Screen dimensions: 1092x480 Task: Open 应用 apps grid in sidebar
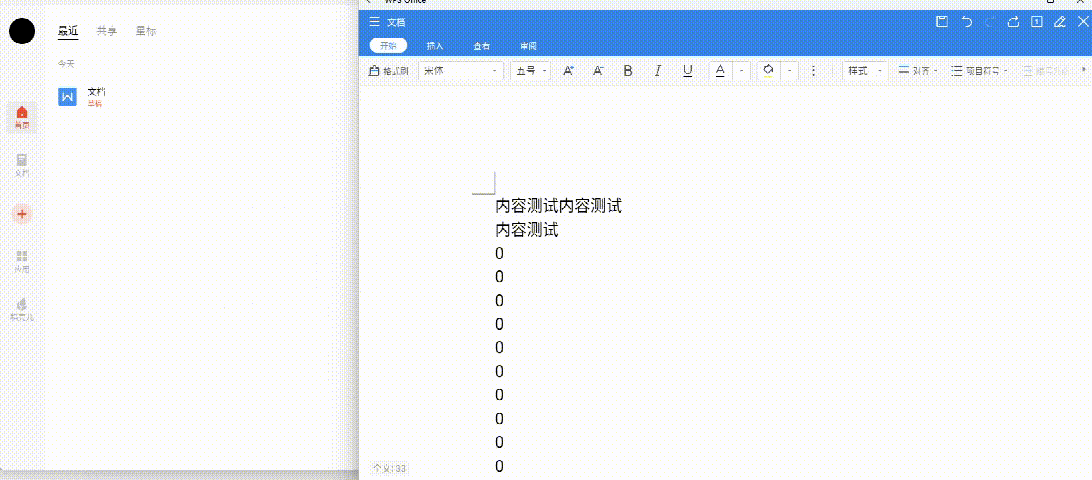coord(22,261)
